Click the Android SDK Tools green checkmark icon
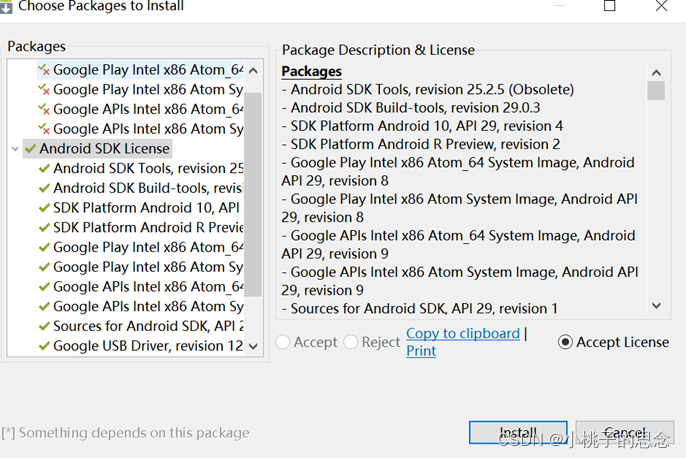This screenshot has height=458, width=686. [x=44, y=168]
